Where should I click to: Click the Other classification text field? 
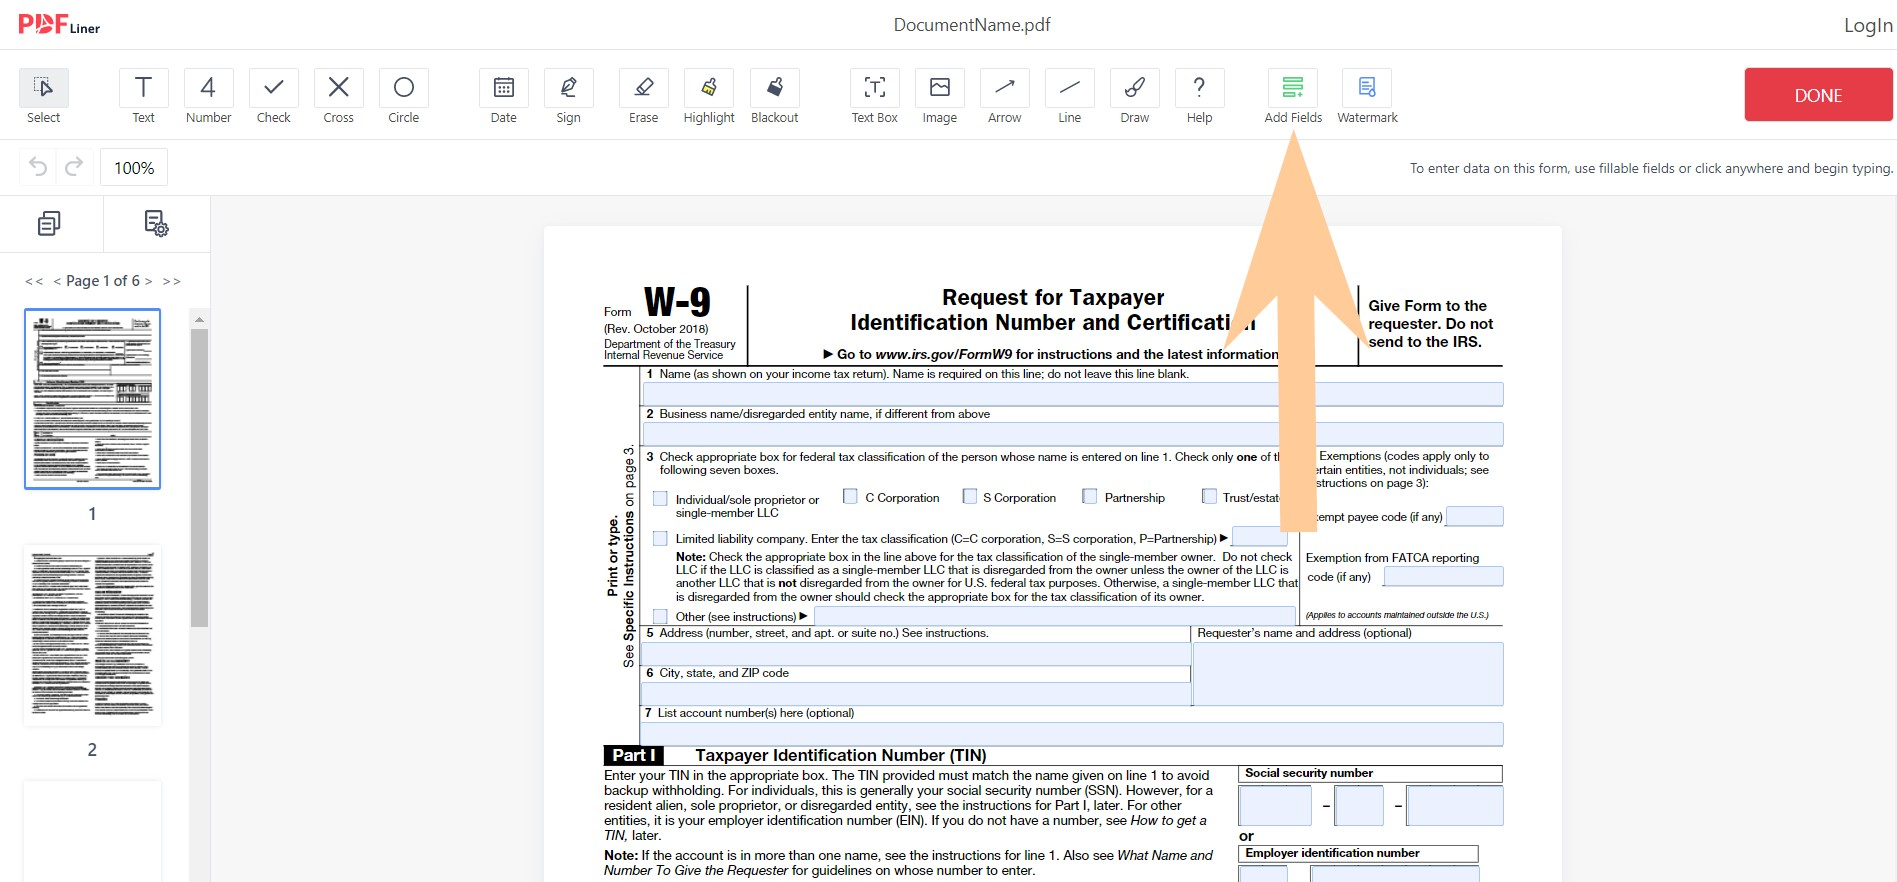tap(1055, 616)
